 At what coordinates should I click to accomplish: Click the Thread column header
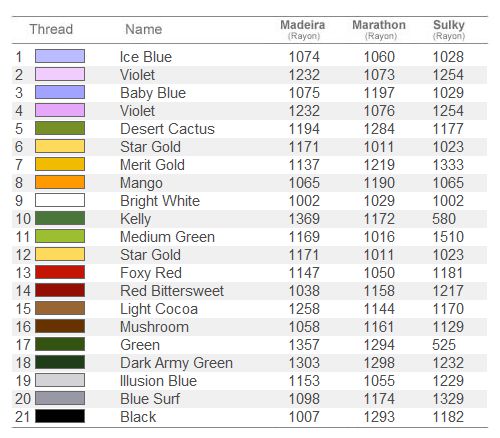point(51,29)
